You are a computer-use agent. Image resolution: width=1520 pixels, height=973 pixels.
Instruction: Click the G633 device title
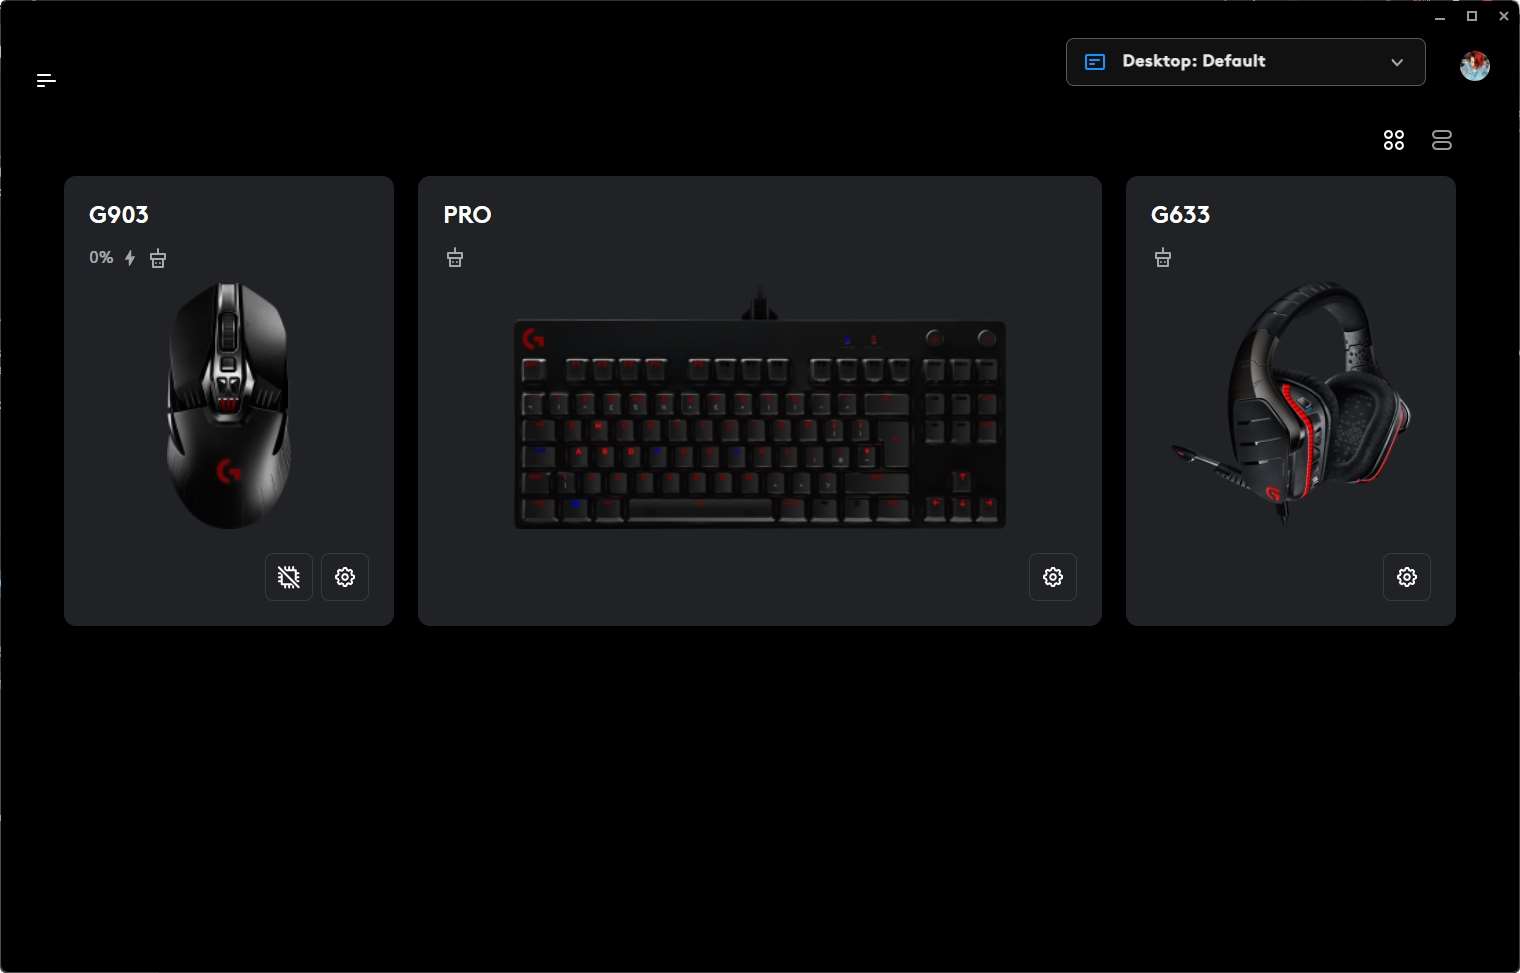pos(1181,215)
